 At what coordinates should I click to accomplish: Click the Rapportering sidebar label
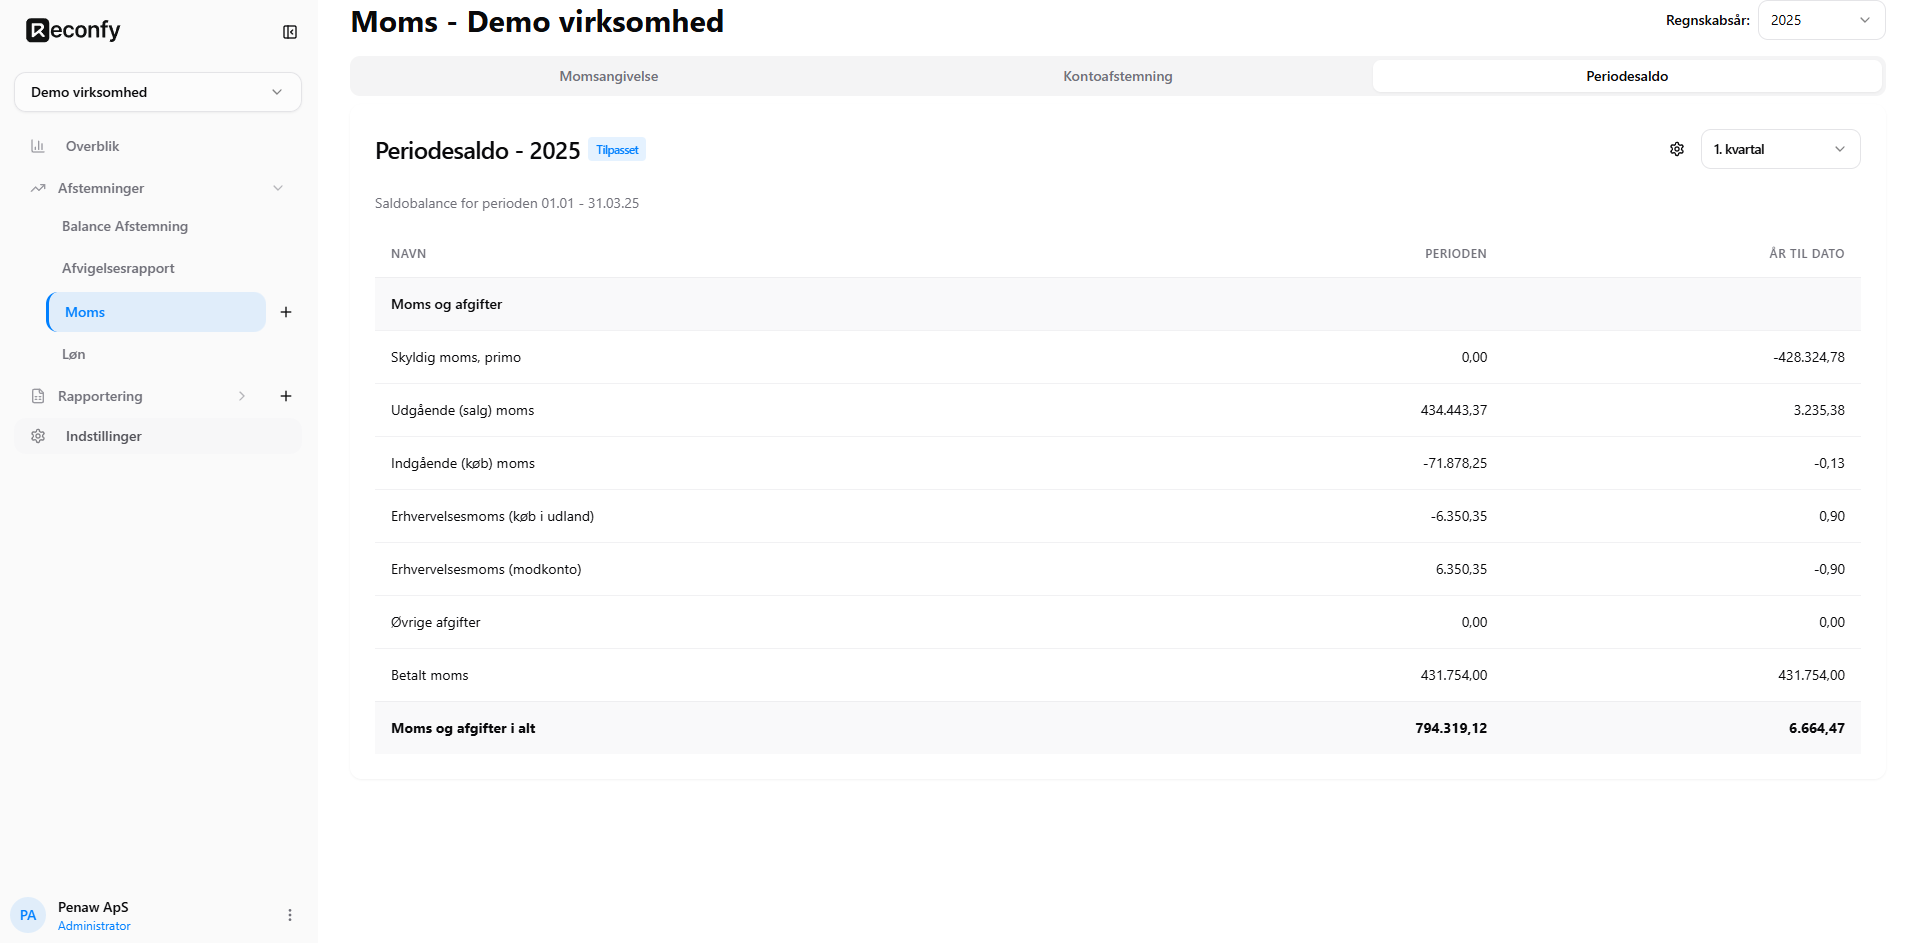click(100, 396)
